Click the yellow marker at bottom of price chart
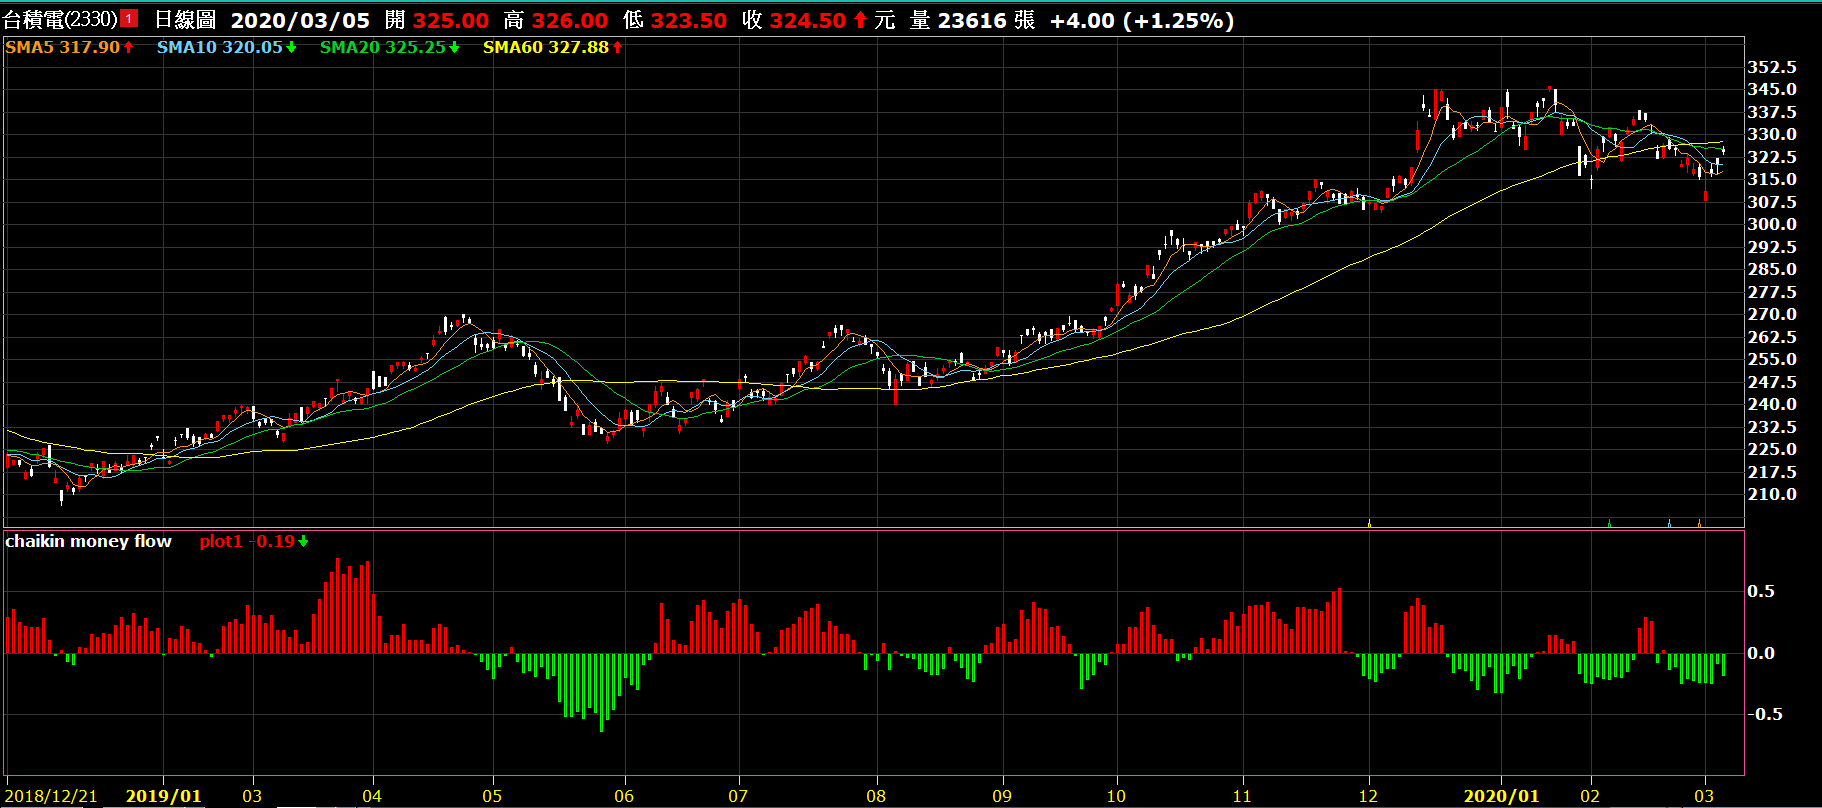 tap(1369, 522)
